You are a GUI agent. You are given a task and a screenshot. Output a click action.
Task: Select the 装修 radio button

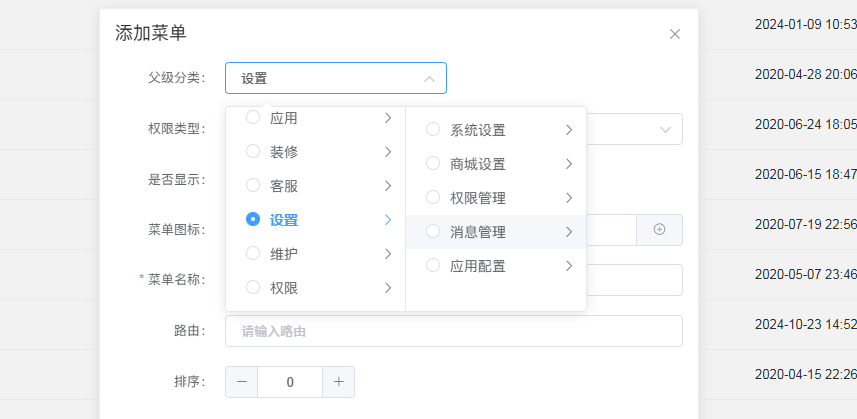253,152
